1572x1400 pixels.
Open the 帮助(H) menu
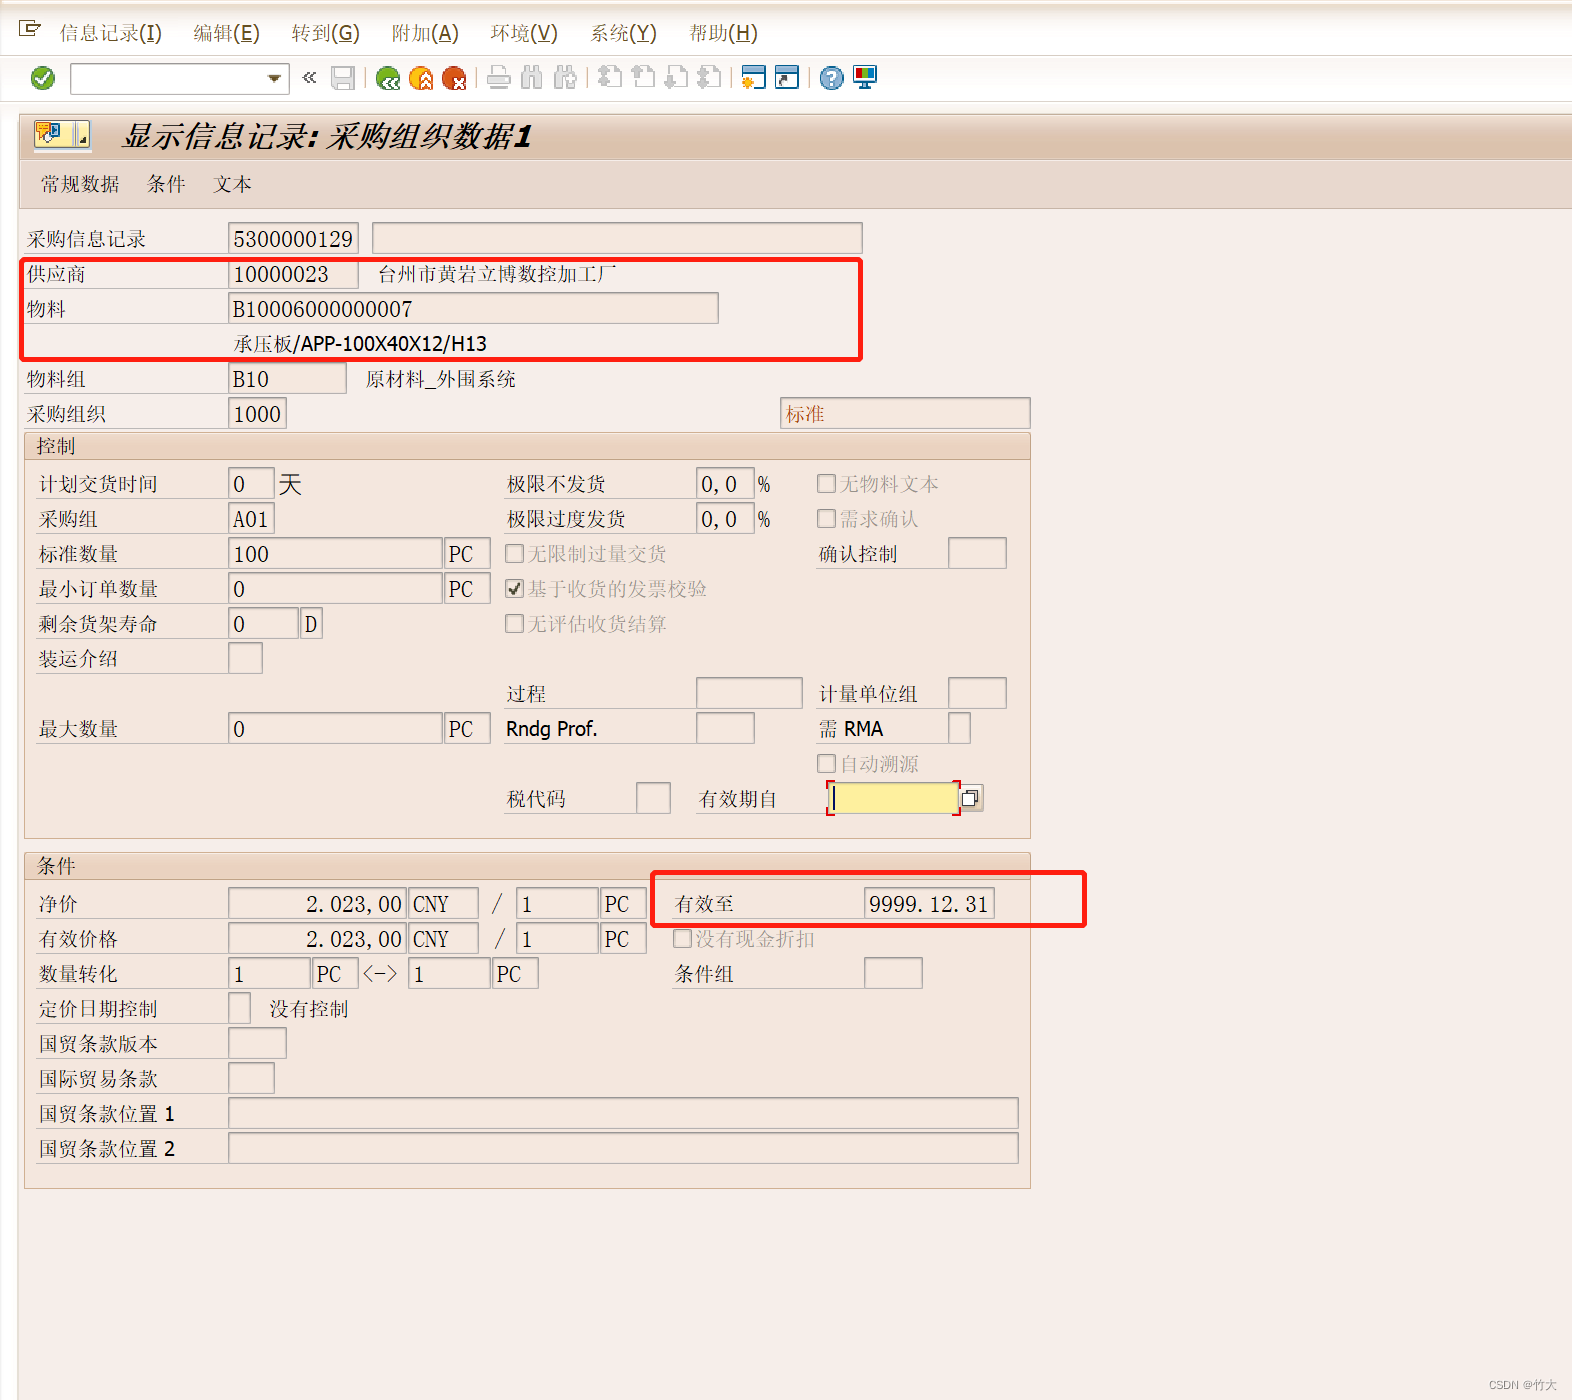pyautogui.click(x=723, y=33)
